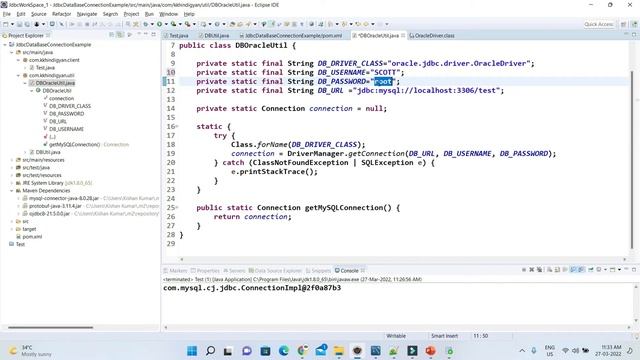640x360 pixels.
Task: Switch to OracleDriver.class tab
Action: coord(434,36)
